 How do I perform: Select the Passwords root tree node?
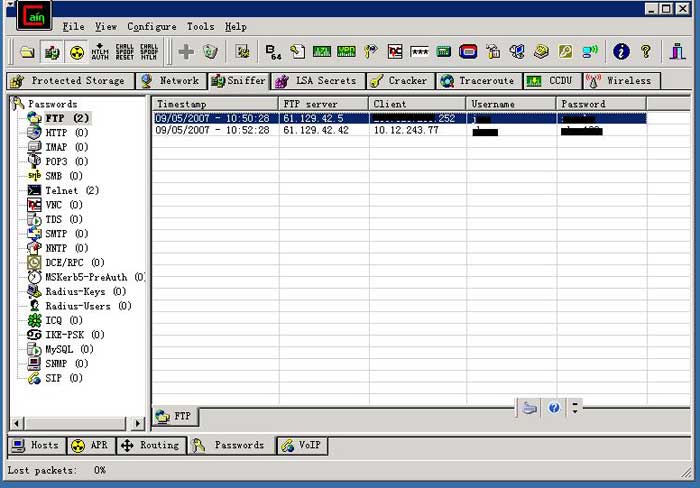52,104
